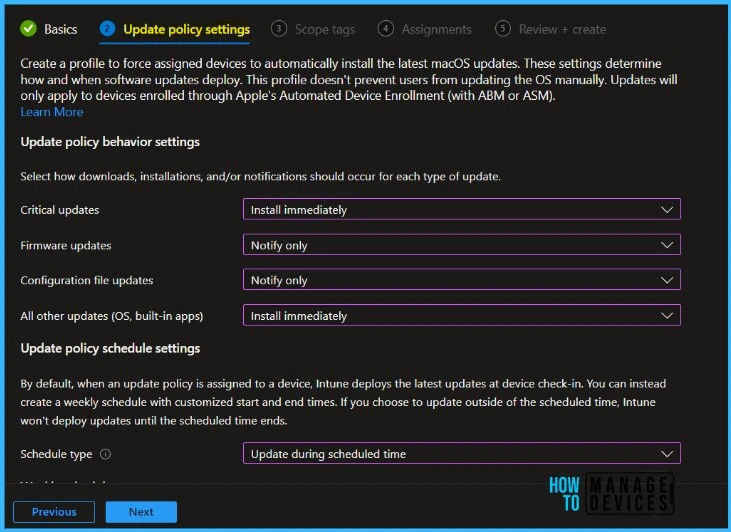Screen dimensions: 731x532
Task: Click the Previous button
Action: click(x=54, y=512)
